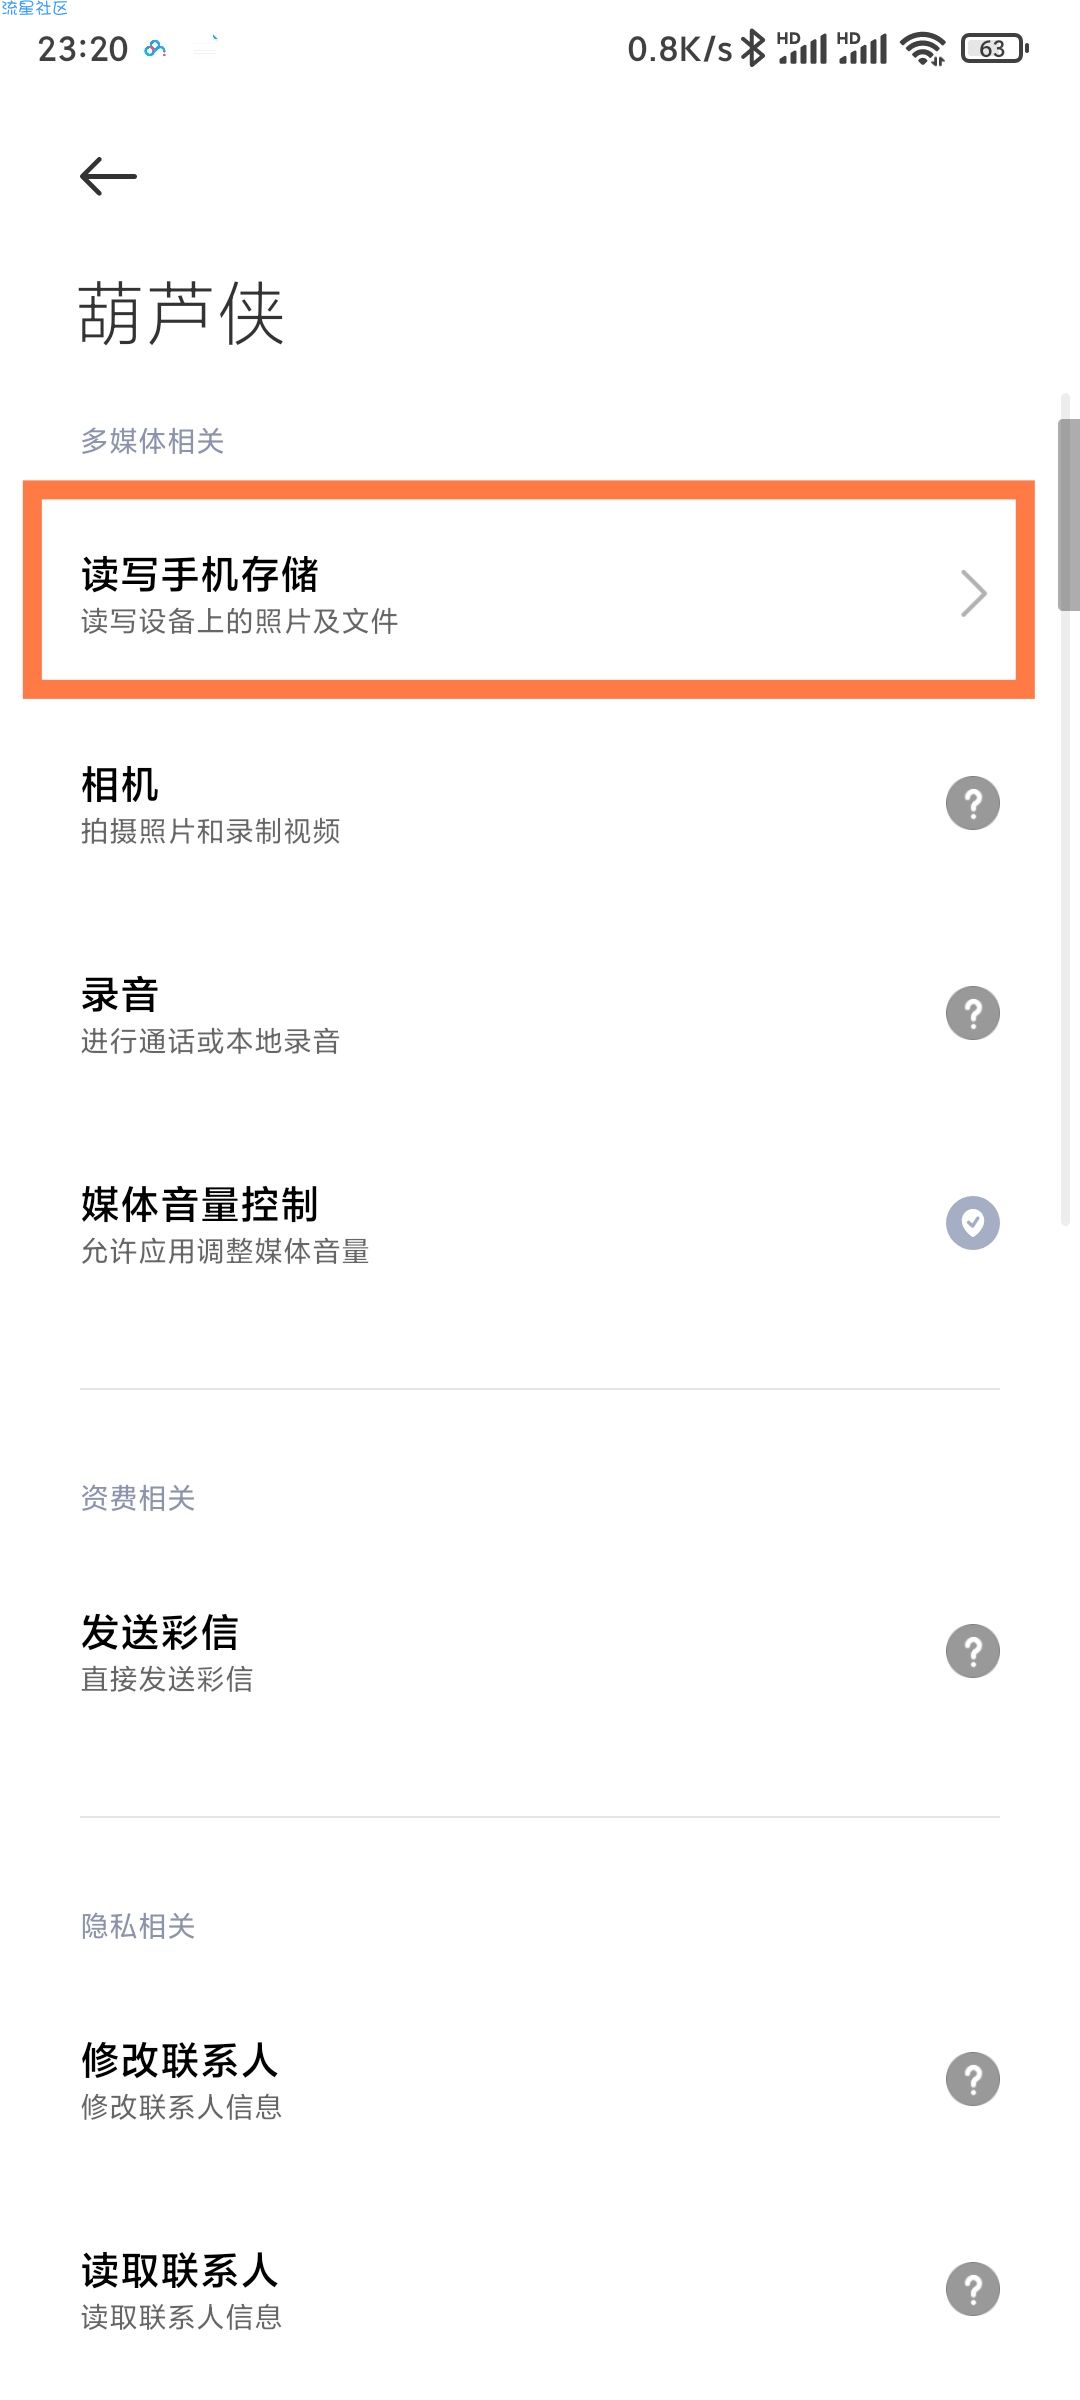
Task: Select the 录音 permission title
Action: (x=120, y=995)
